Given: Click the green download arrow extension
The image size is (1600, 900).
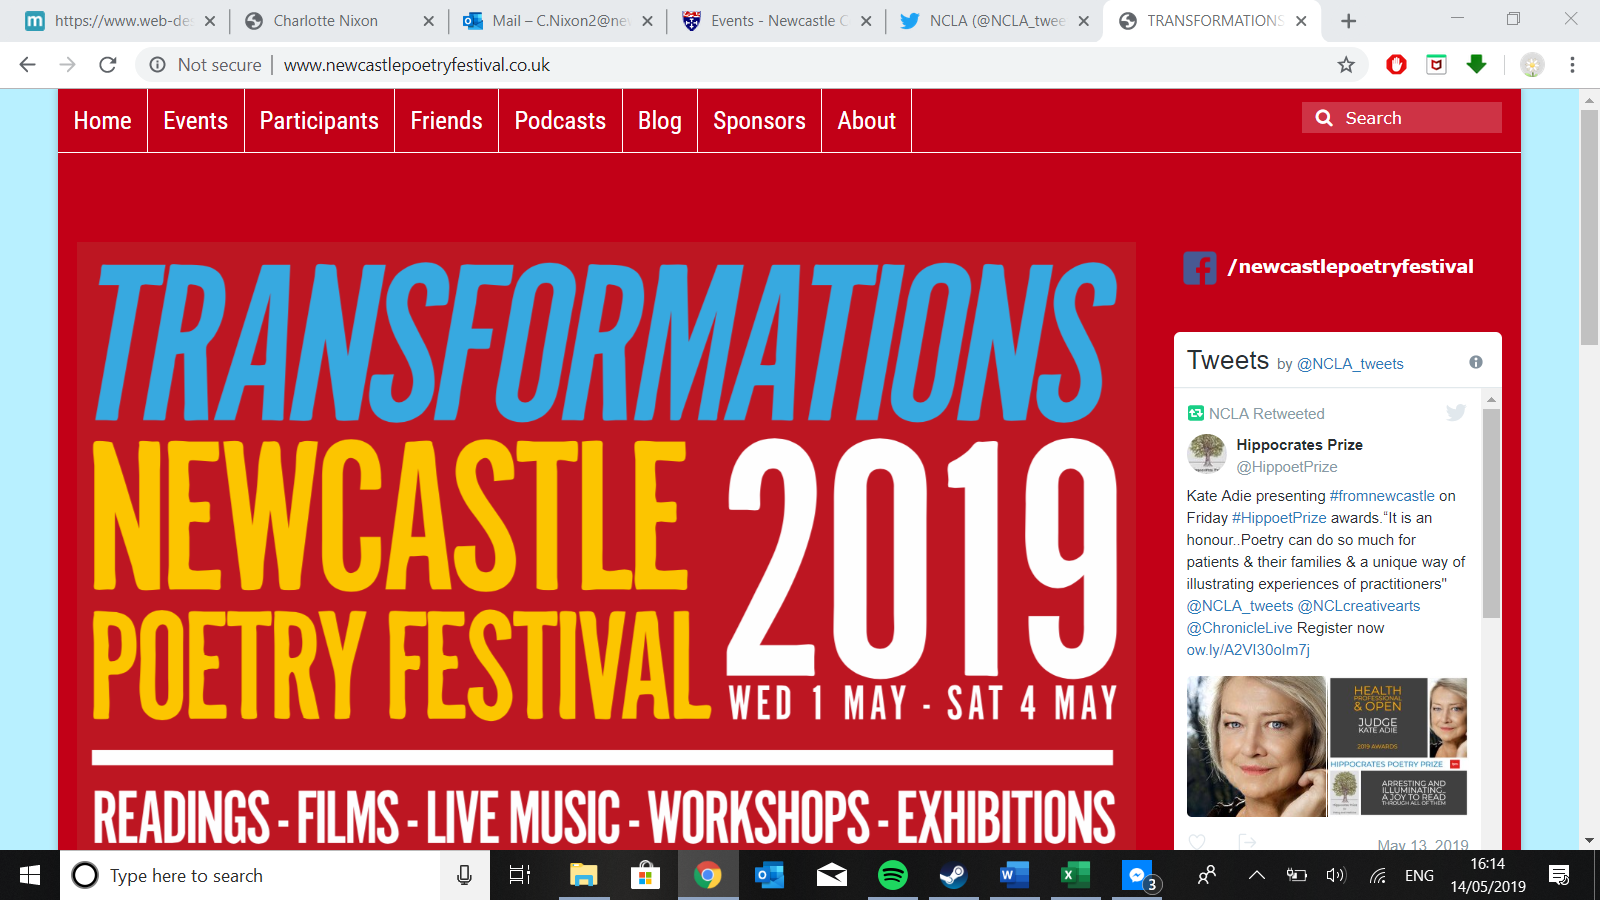Looking at the screenshot, I should pos(1476,65).
